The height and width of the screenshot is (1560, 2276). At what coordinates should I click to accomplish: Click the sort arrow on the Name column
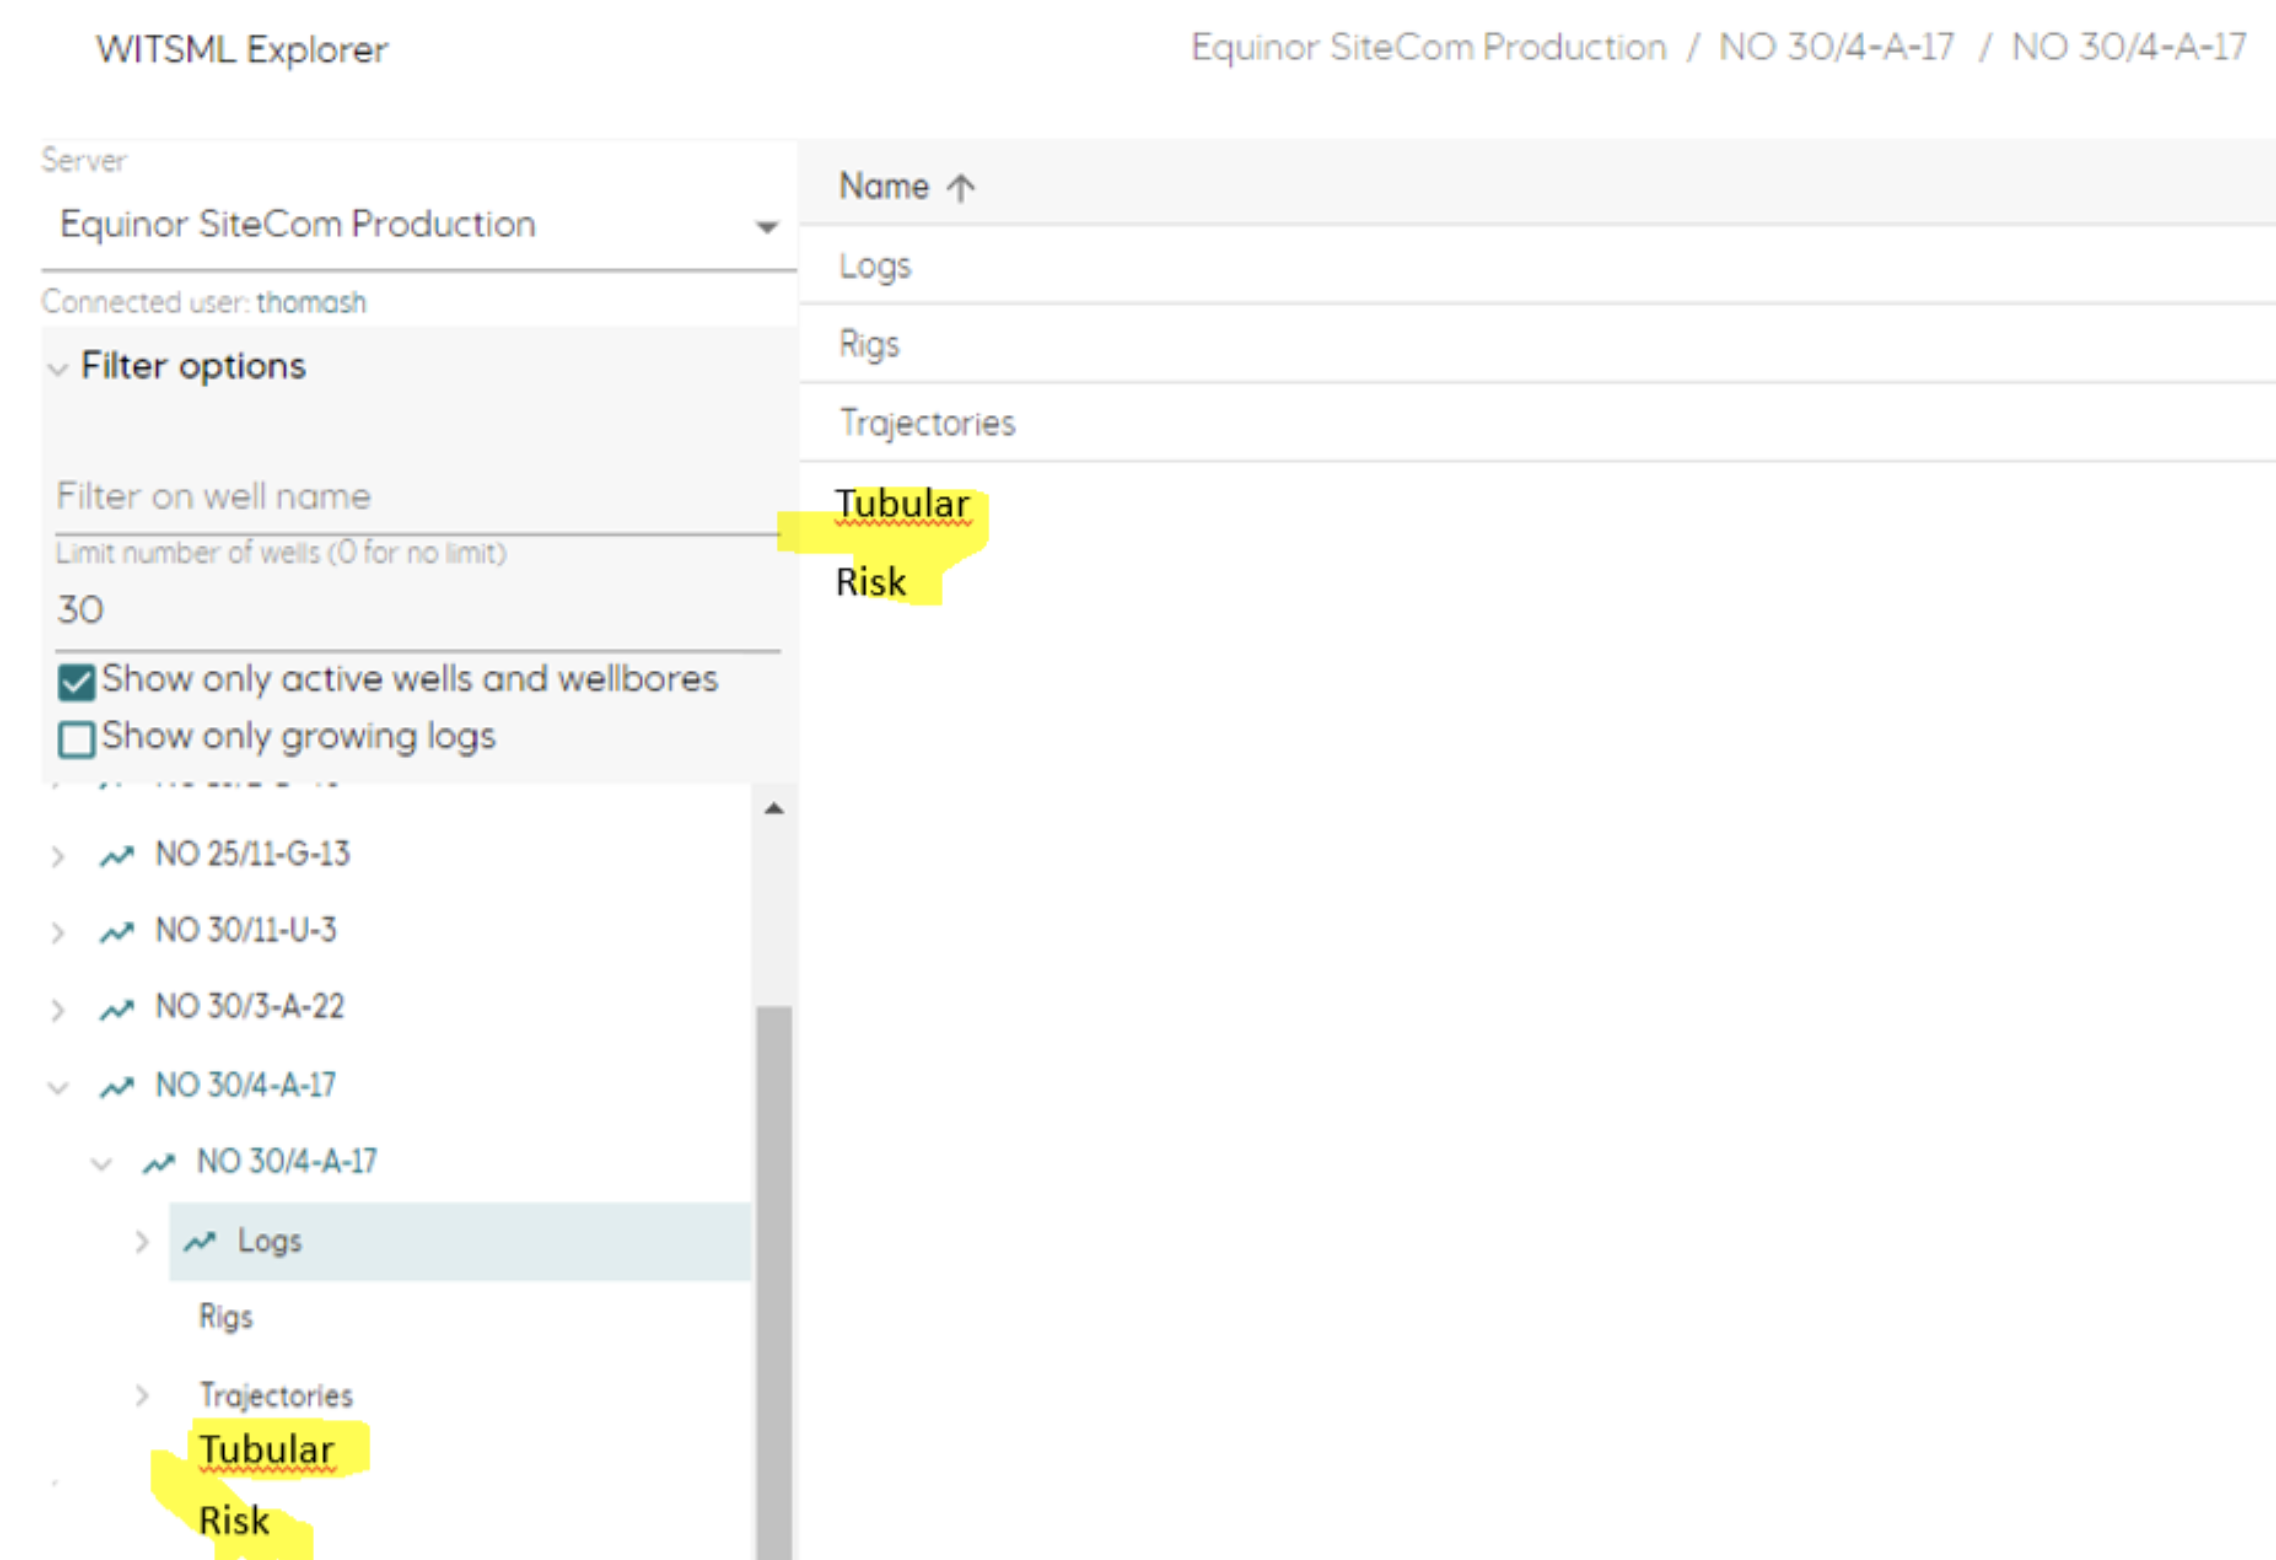[x=960, y=186]
